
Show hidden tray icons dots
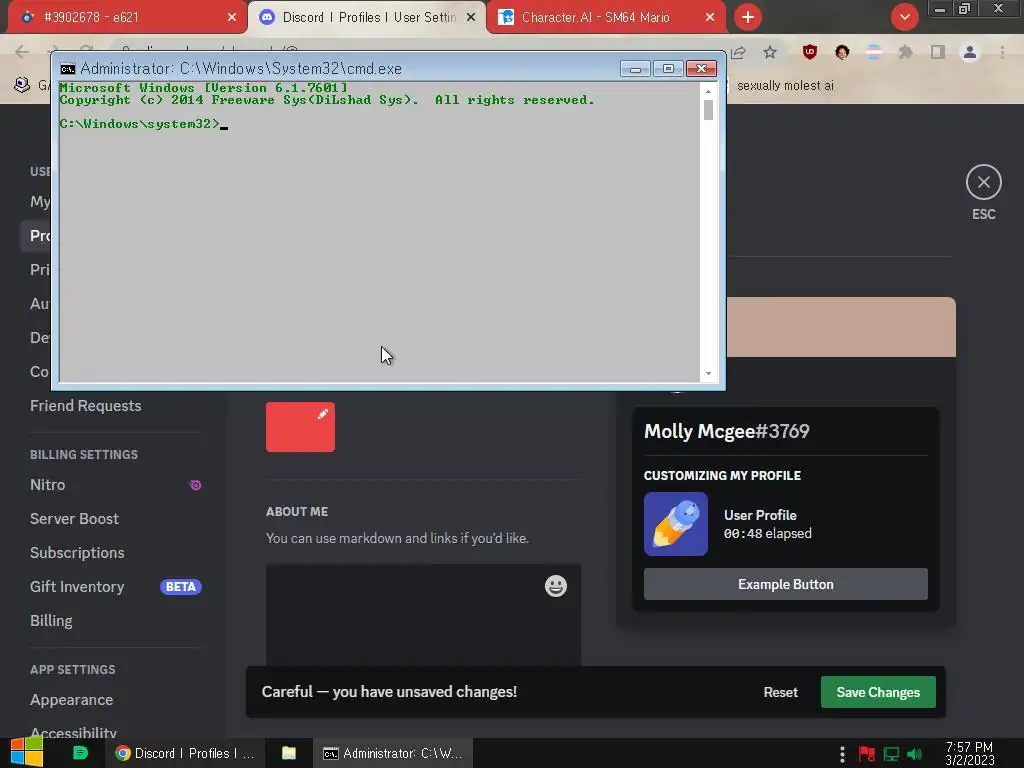[842, 754]
